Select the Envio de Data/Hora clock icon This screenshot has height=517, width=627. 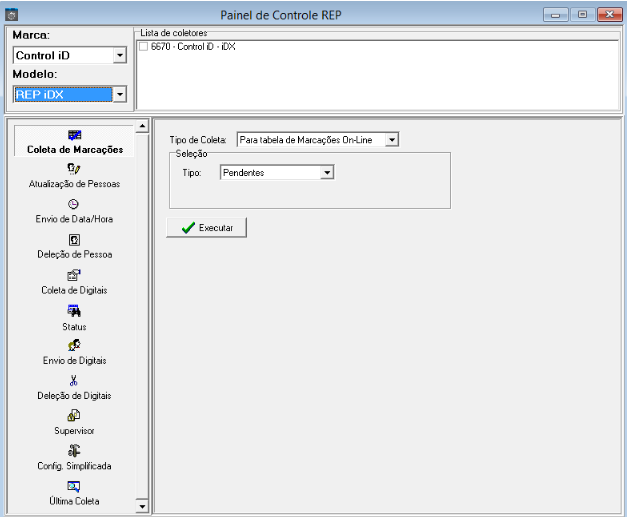(x=74, y=204)
